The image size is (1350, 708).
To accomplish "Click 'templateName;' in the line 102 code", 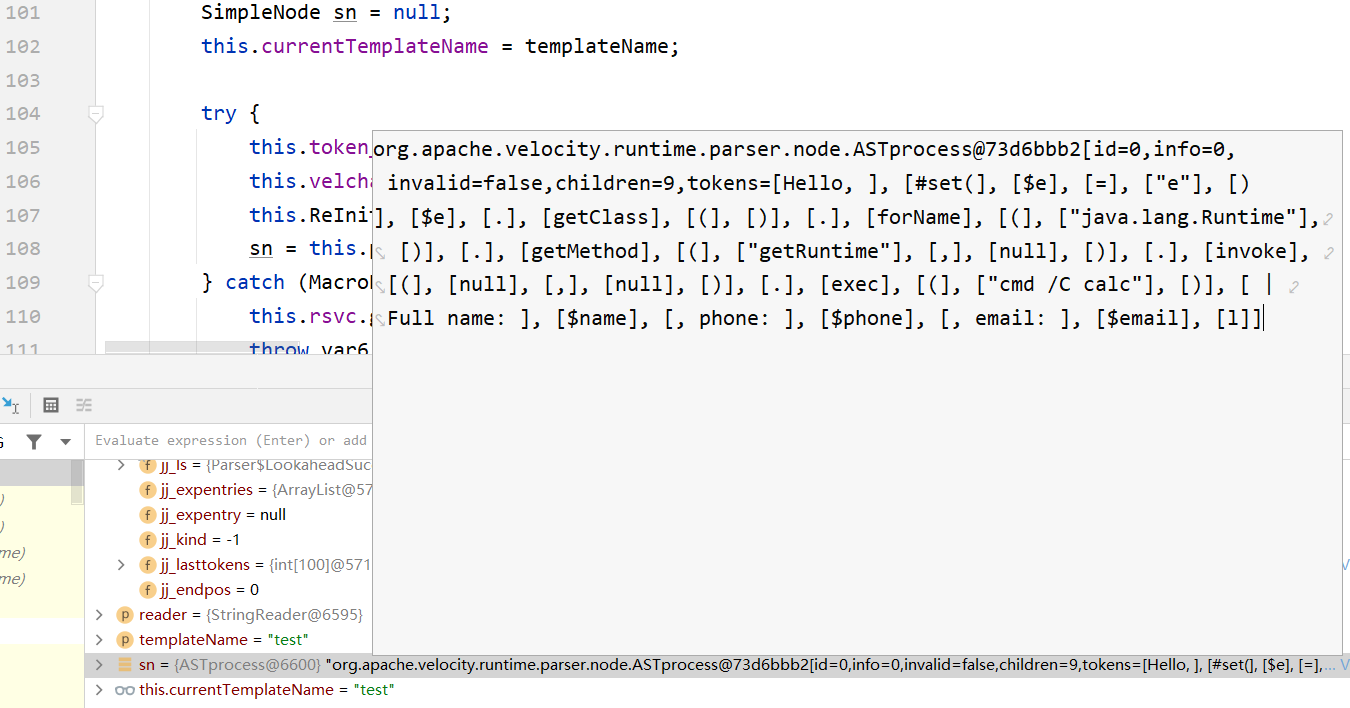I will (602, 46).
